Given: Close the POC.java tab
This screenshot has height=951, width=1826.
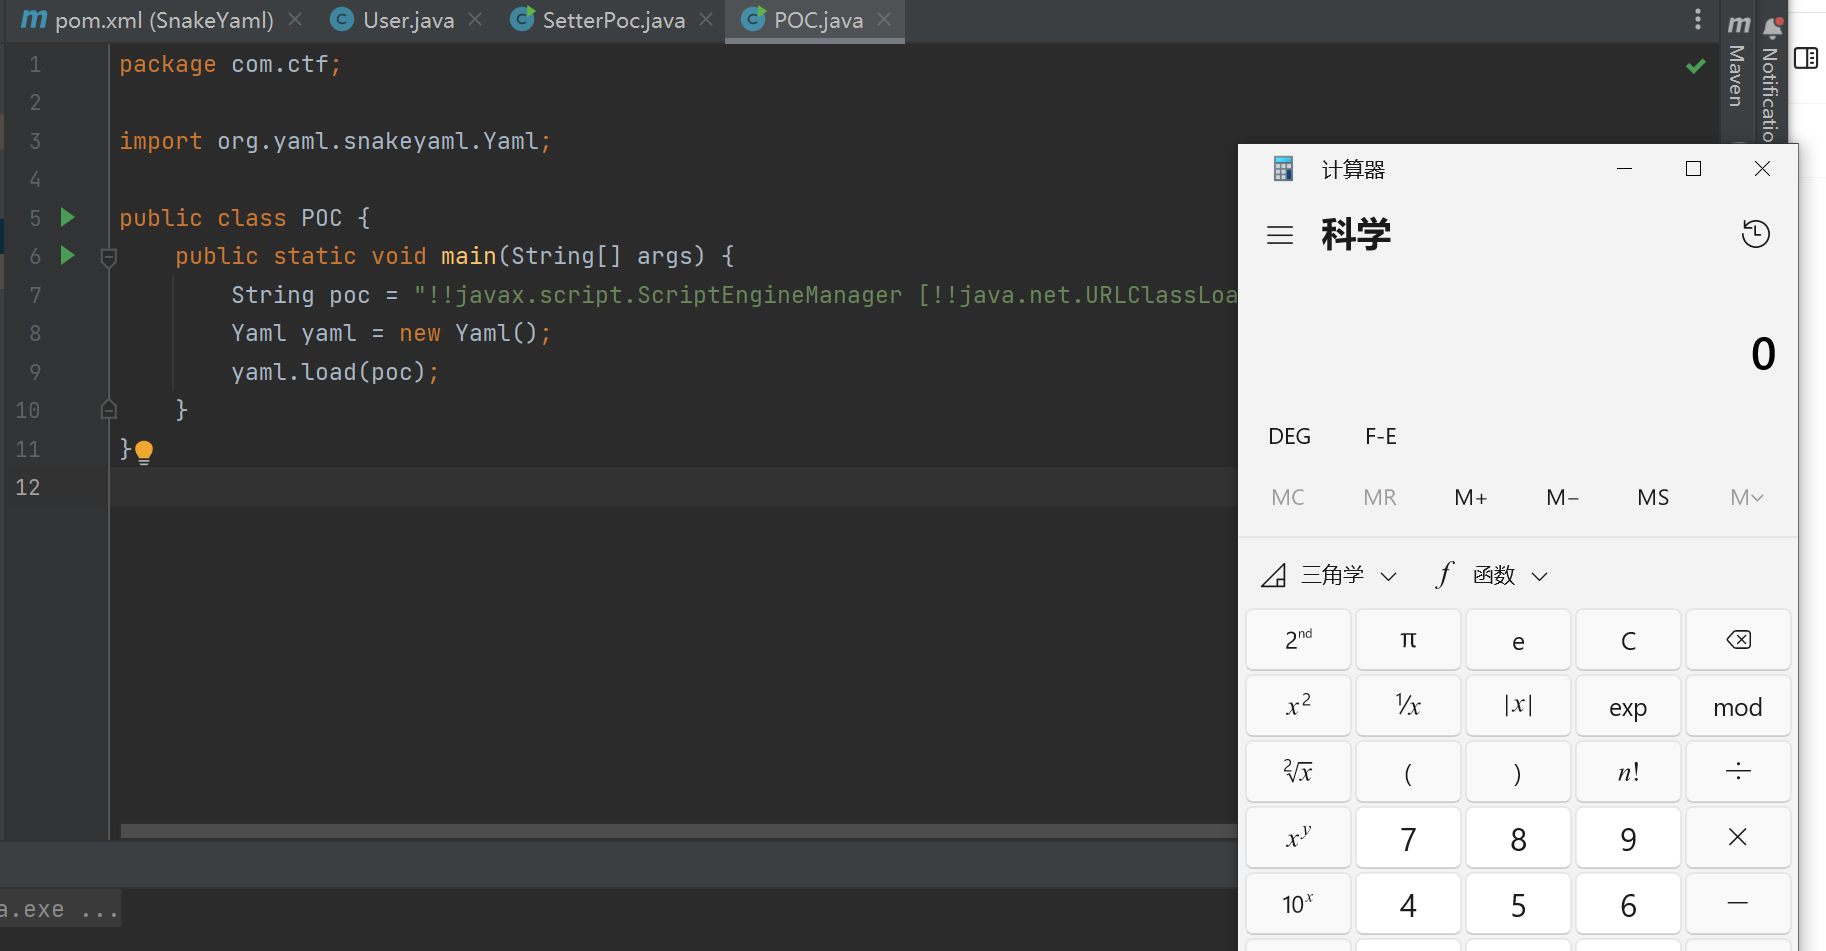Looking at the screenshot, I should [884, 19].
